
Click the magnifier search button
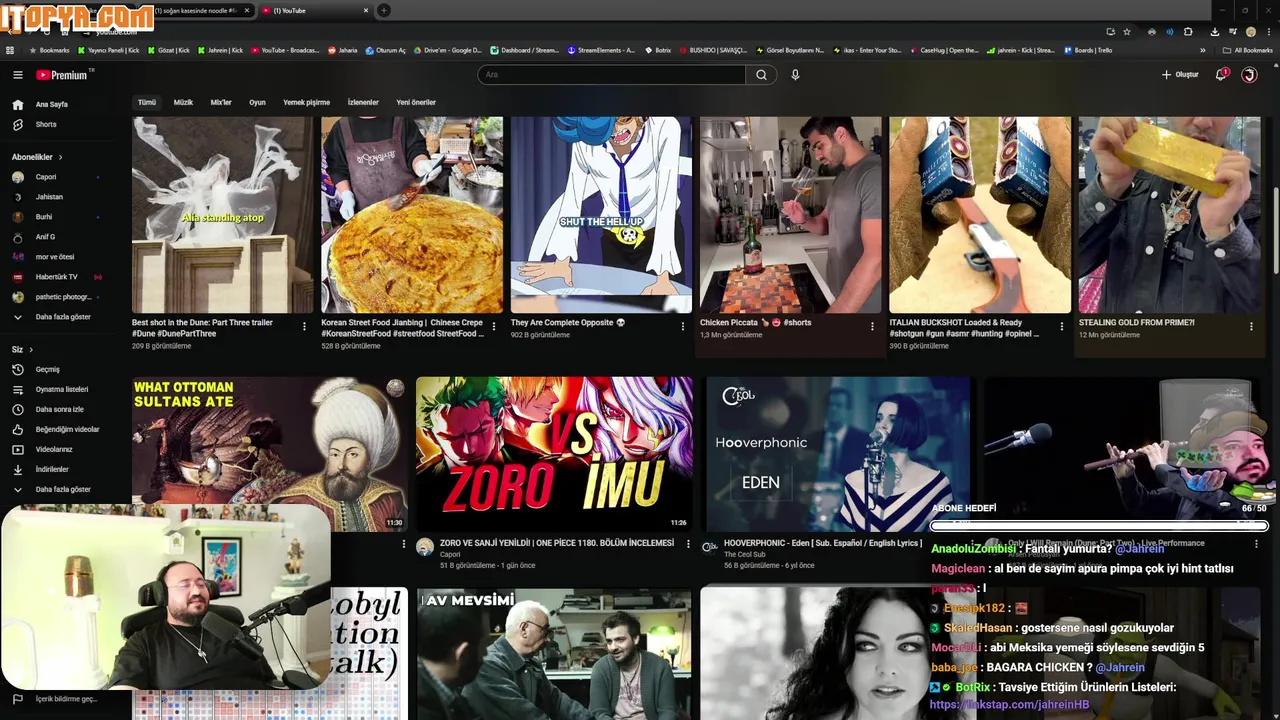coord(761,75)
